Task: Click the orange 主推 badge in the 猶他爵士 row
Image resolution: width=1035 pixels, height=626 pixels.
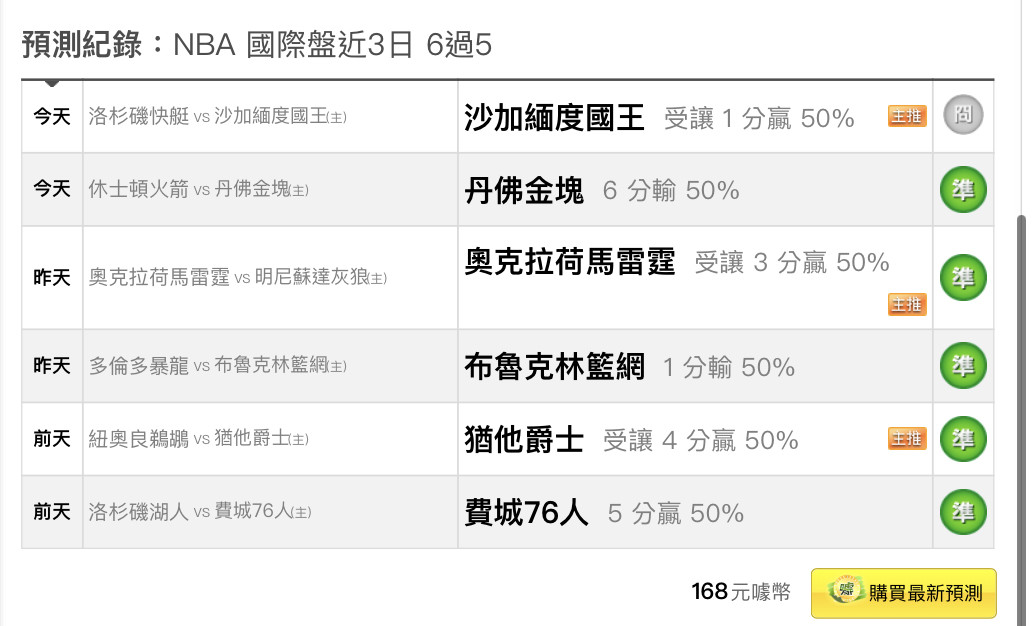Action: [x=907, y=438]
